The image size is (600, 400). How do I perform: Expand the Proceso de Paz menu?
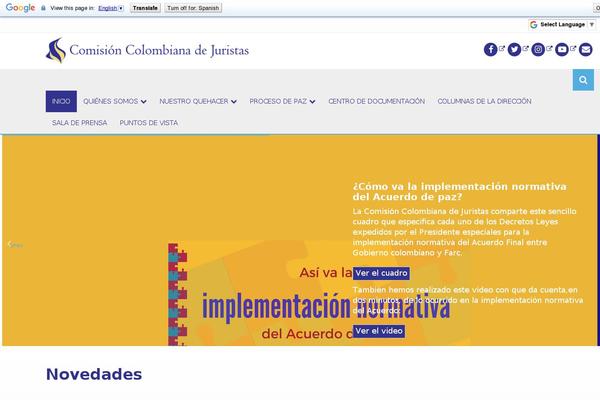click(x=282, y=101)
